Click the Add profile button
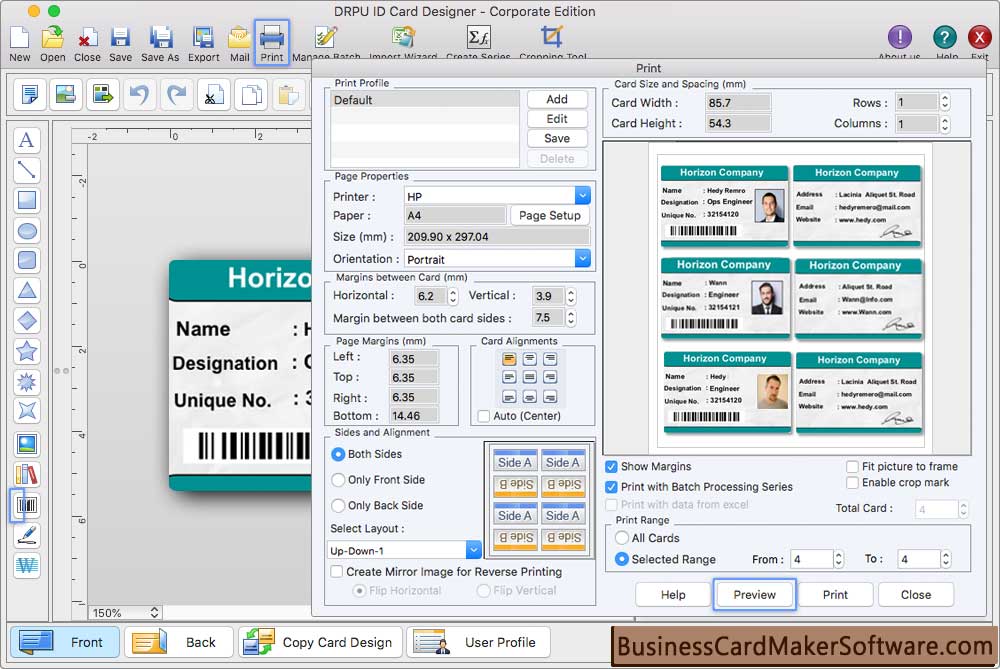This screenshot has width=1000, height=669. tap(557, 99)
